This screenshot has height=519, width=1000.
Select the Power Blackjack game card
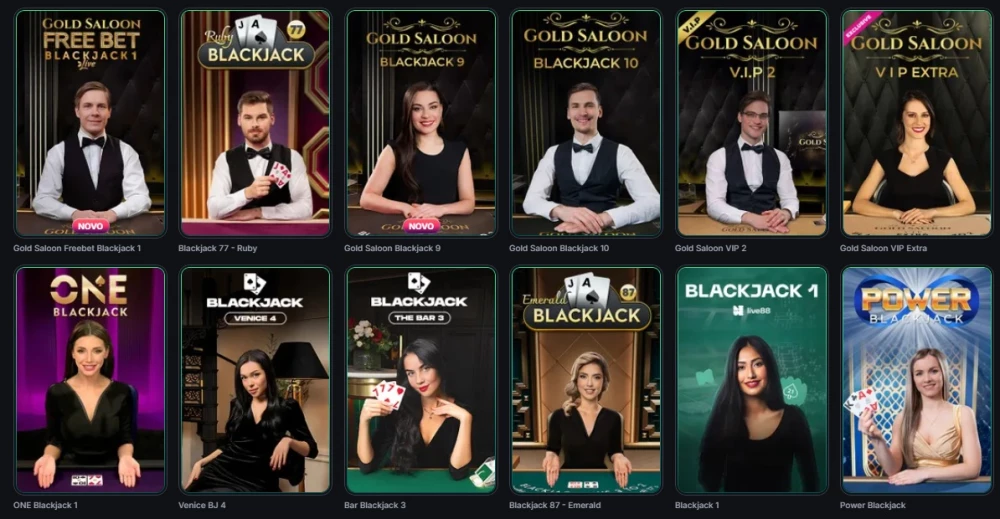[916, 380]
